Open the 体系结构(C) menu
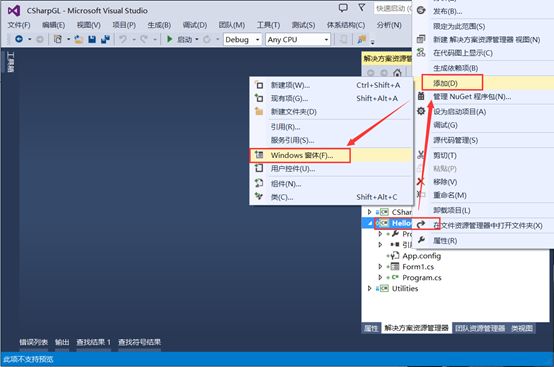 click(346, 25)
